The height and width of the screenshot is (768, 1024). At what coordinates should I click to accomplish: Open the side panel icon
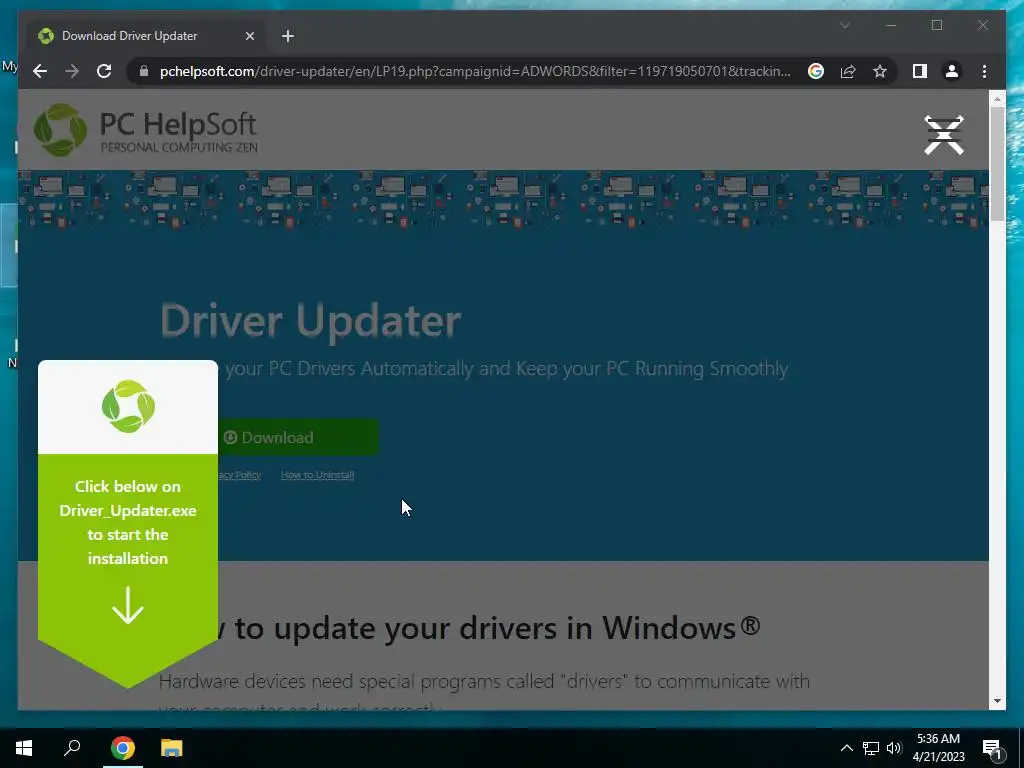(920, 71)
